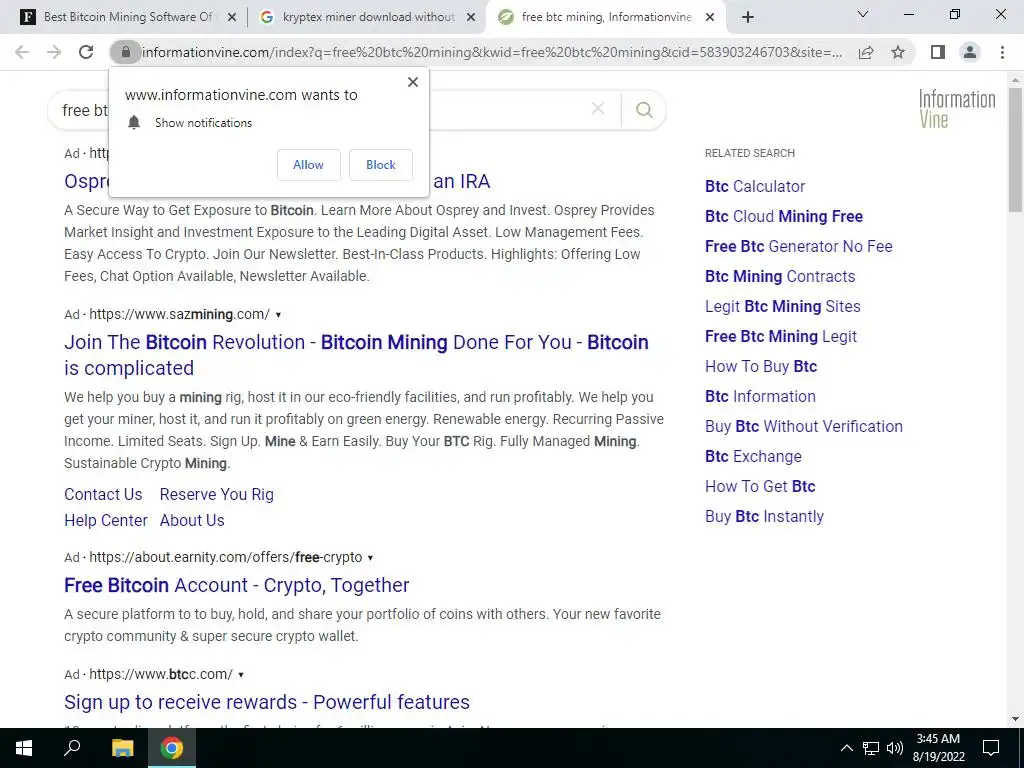The image size is (1024, 768).
Task: Open Free Bitcoin Account ad title
Action: click(x=236, y=585)
